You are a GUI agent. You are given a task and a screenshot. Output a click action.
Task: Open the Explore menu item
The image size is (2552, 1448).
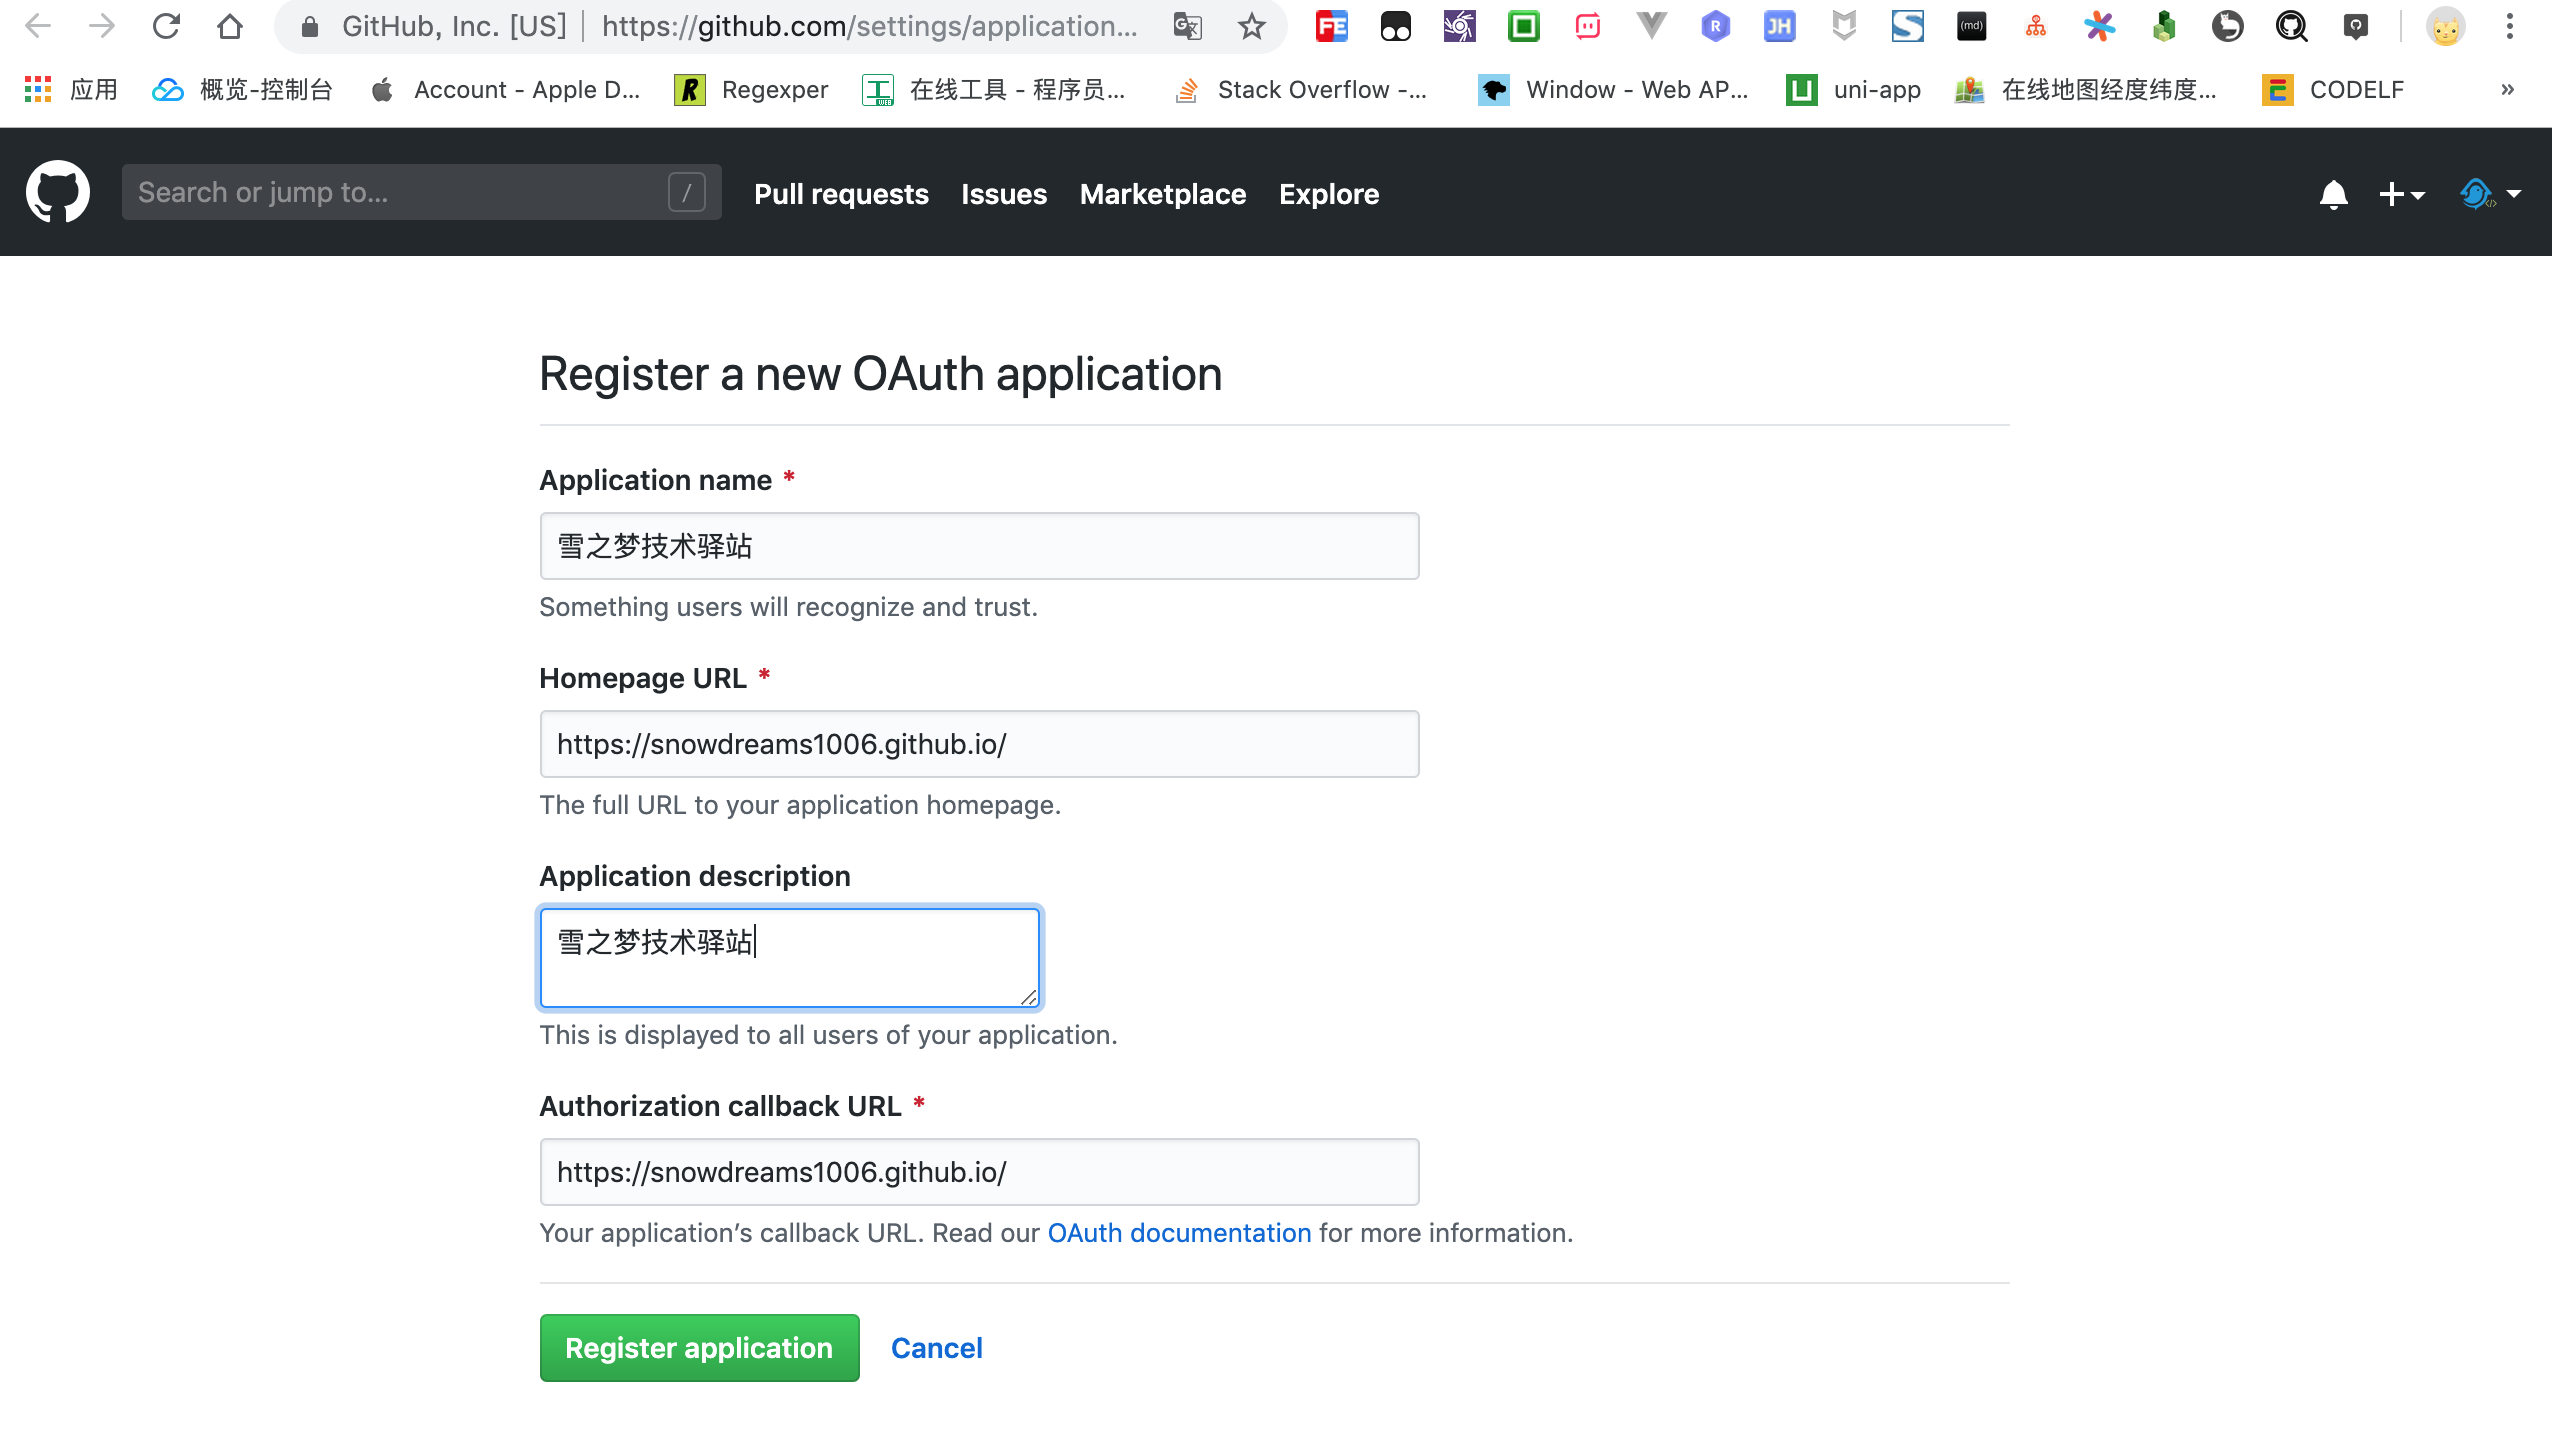coord(1329,194)
